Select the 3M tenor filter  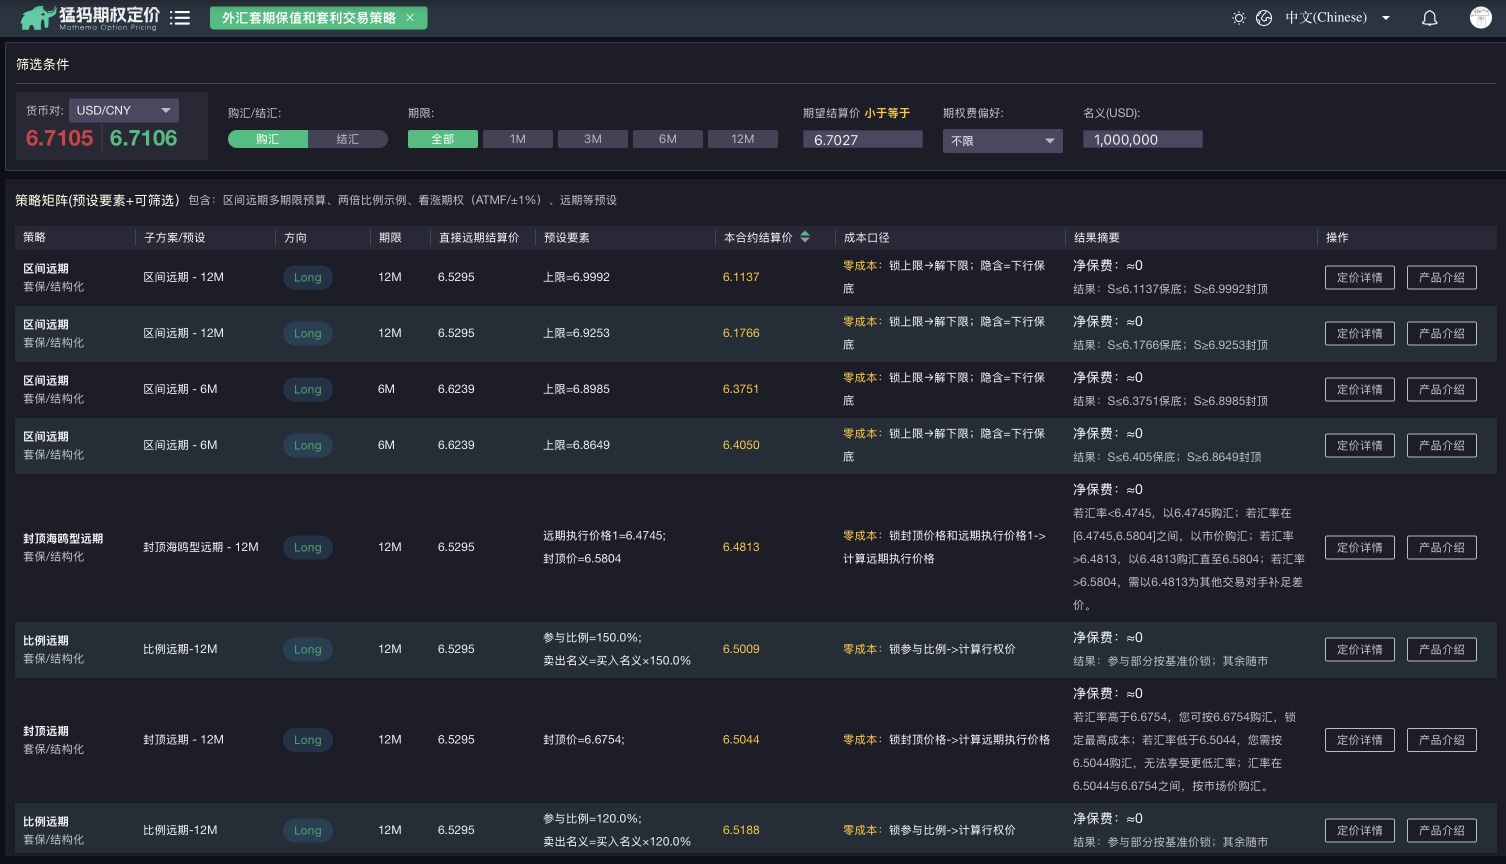click(593, 139)
